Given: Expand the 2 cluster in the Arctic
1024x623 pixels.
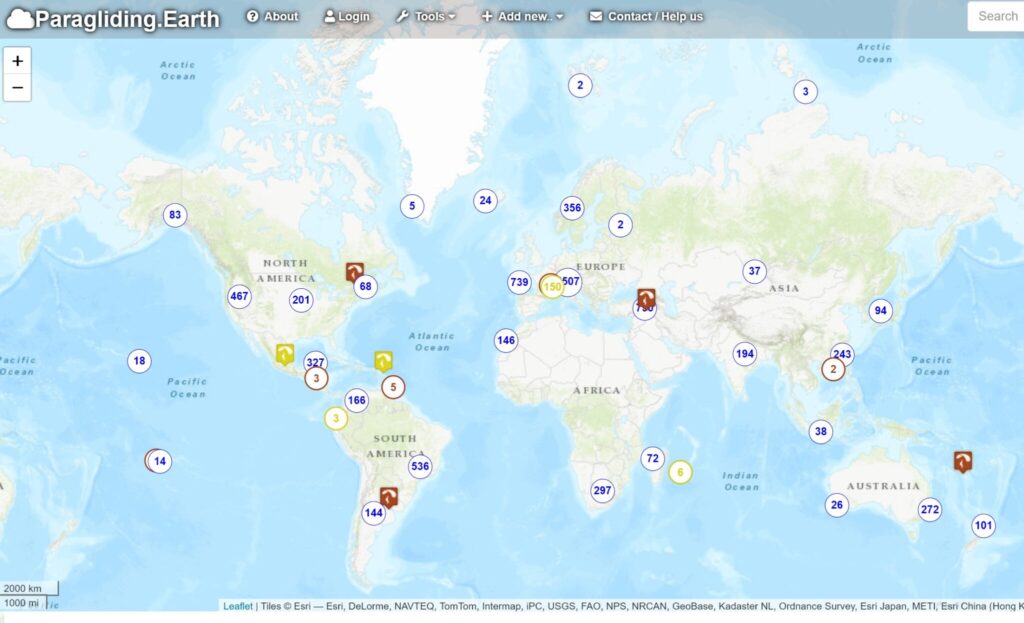Looking at the screenshot, I should tap(580, 86).
